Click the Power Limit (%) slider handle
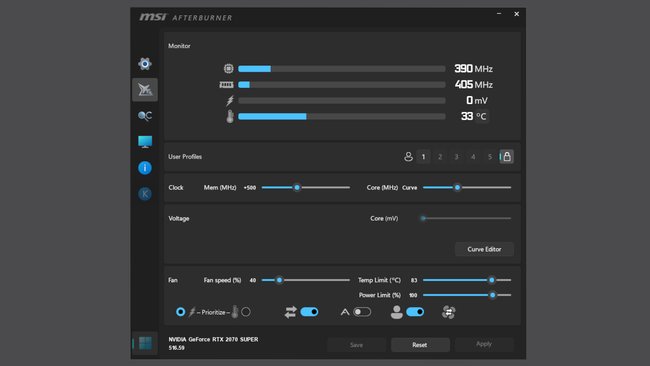Screen dimensions: 650x366 tap(492, 295)
